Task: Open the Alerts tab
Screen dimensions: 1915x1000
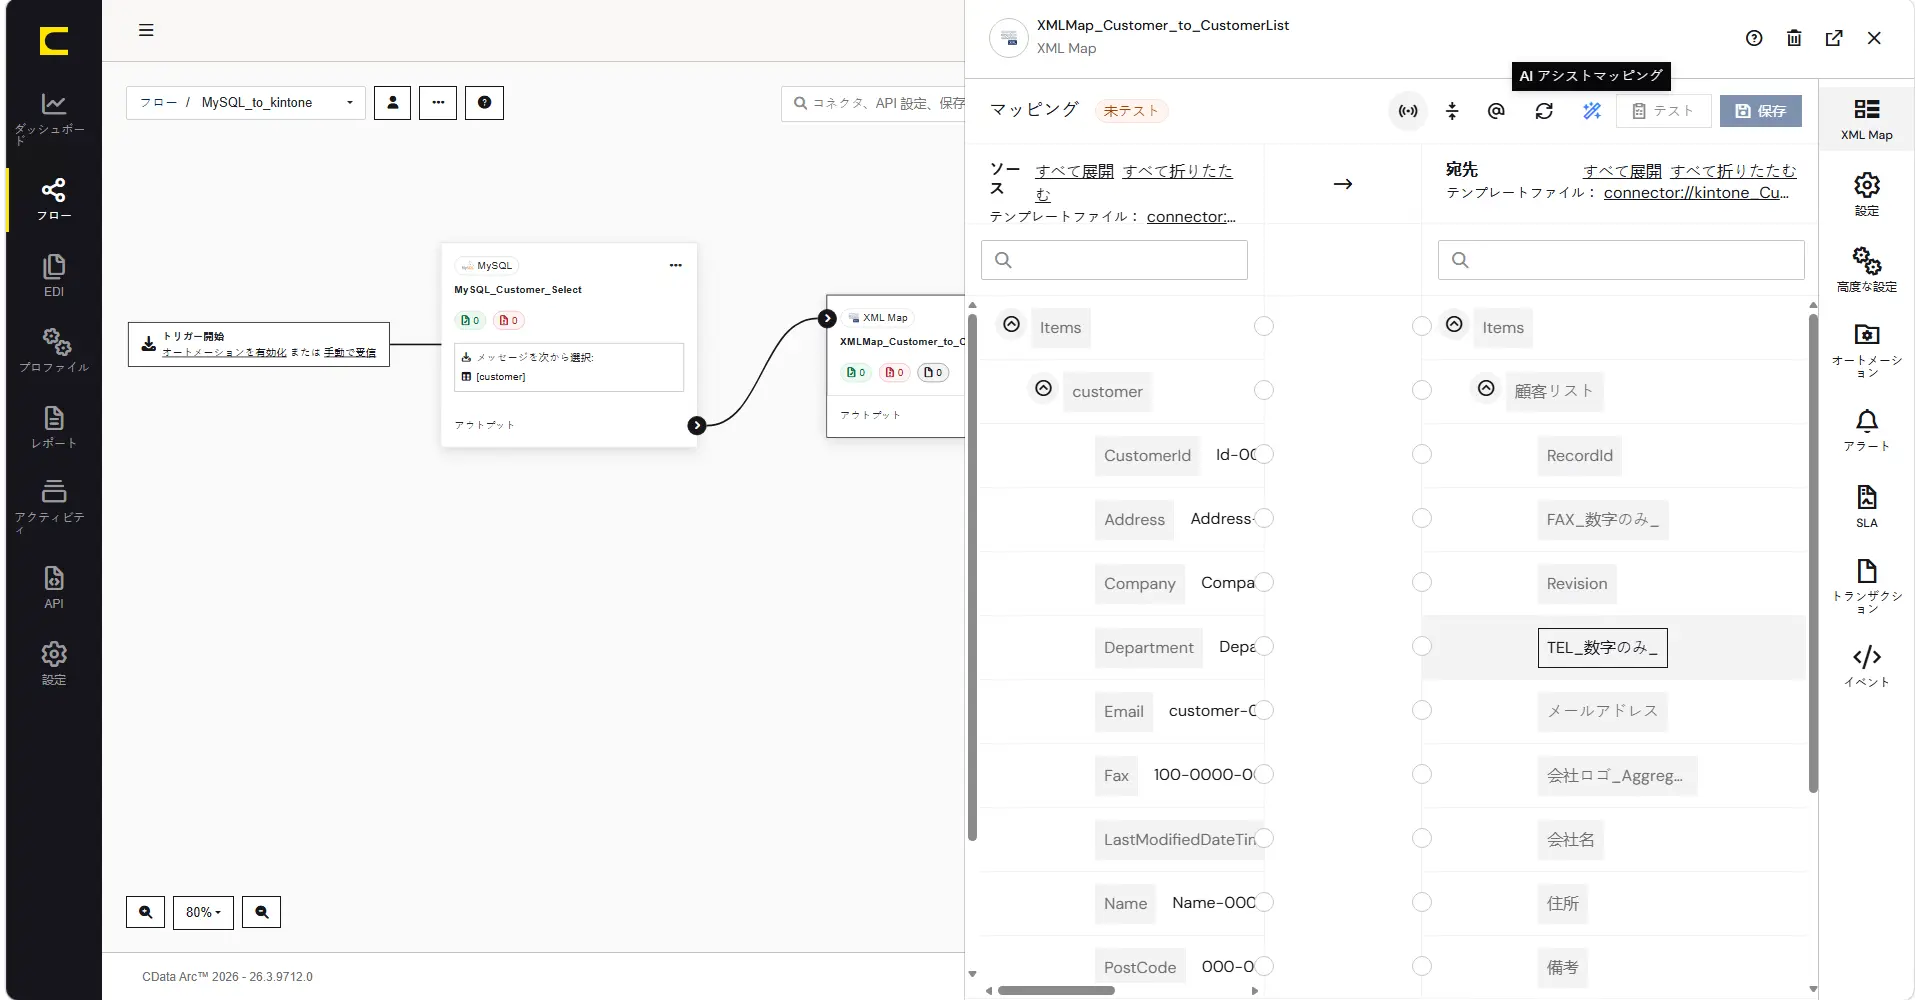Action: 1866,430
